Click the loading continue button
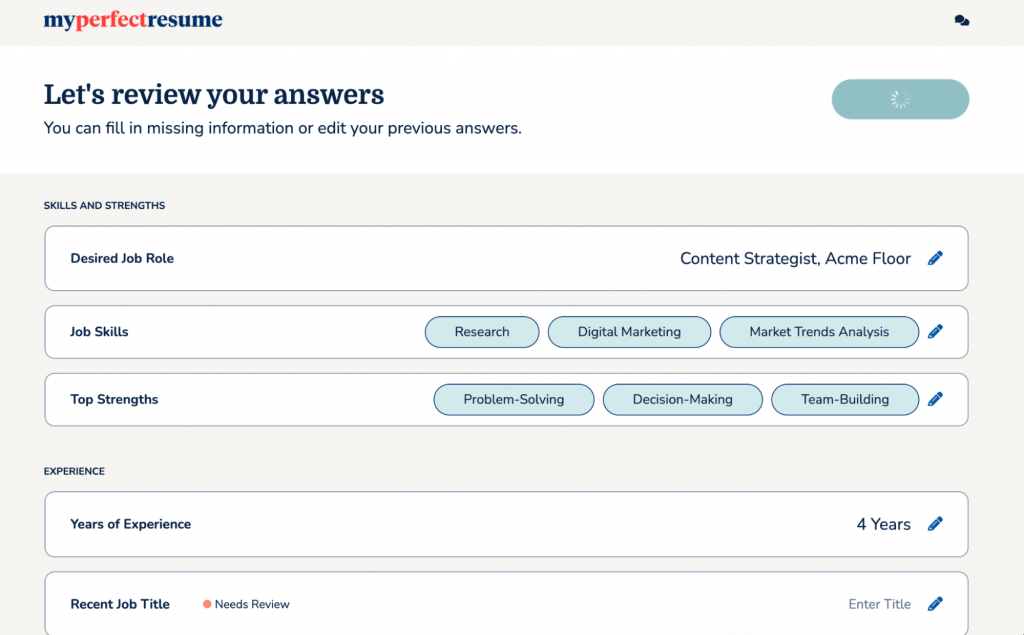The image size is (1024, 635). 900,100
